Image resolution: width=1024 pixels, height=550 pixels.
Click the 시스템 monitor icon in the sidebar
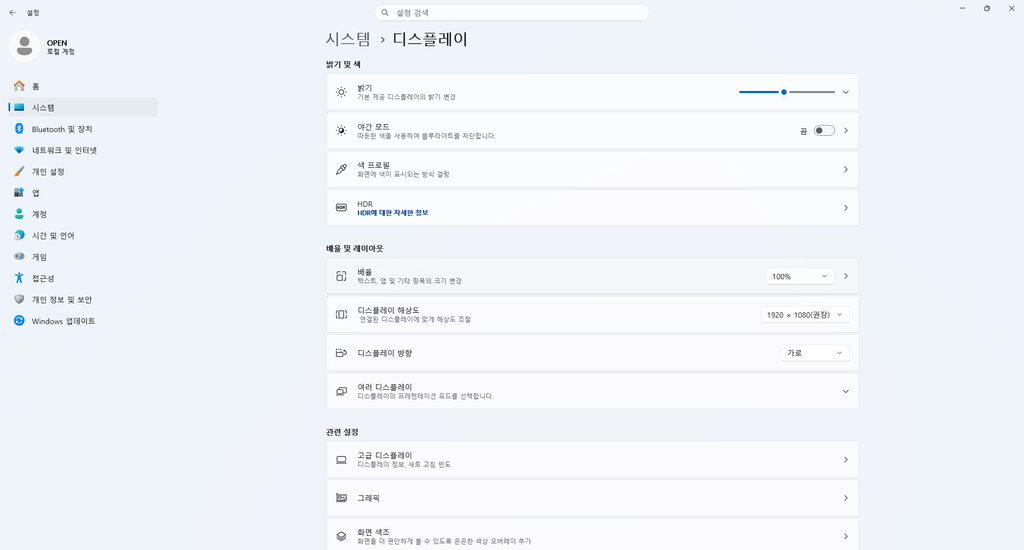pos(19,107)
